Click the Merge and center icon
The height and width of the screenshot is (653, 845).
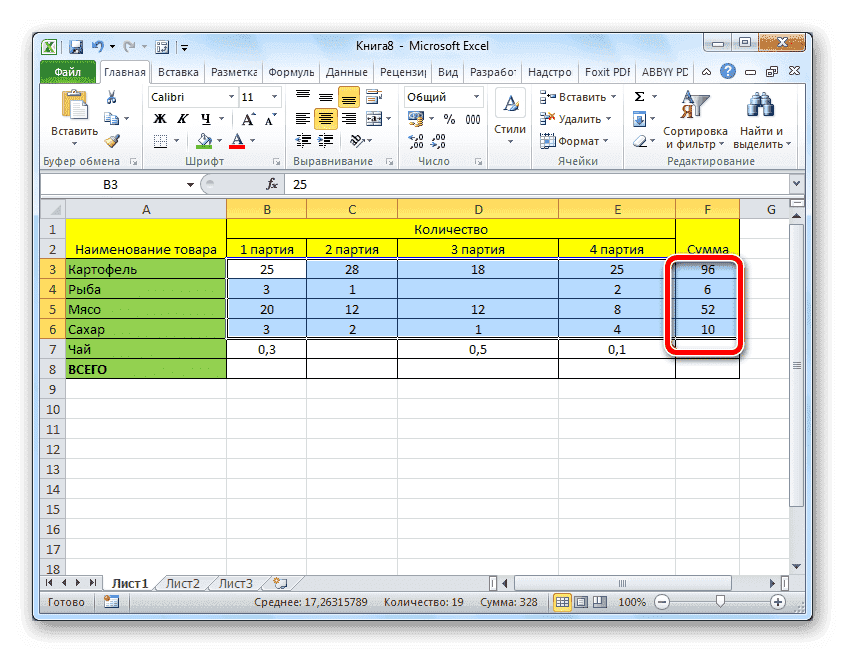coord(373,117)
